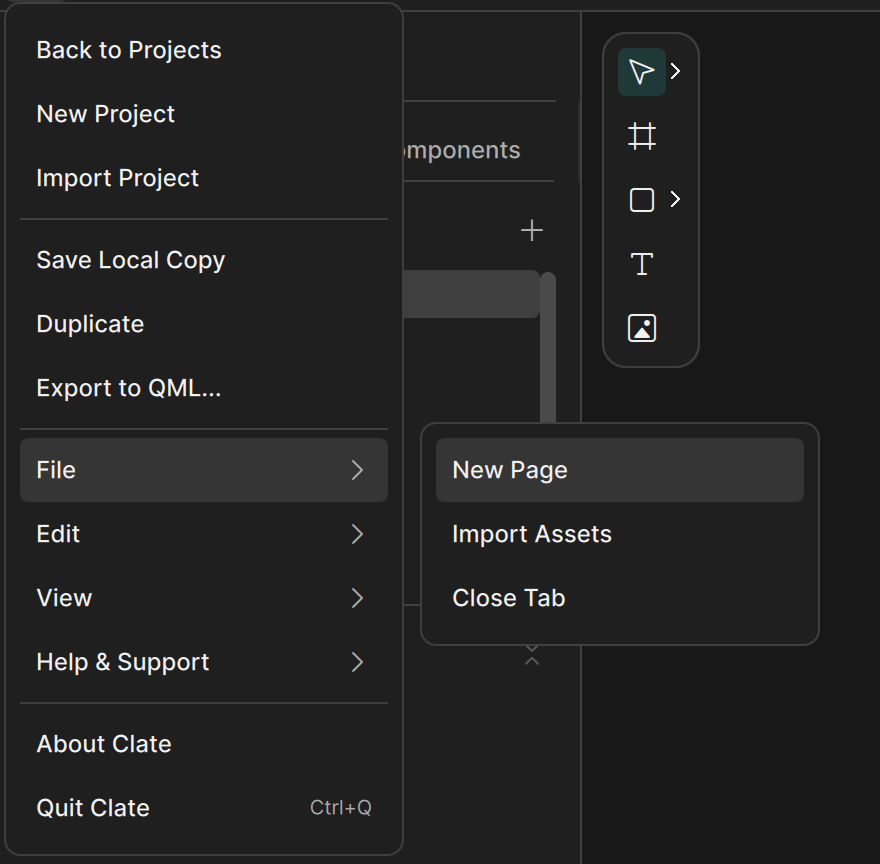Expand the cursor tool options chevron
880x864 pixels.
(x=676, y=71)
